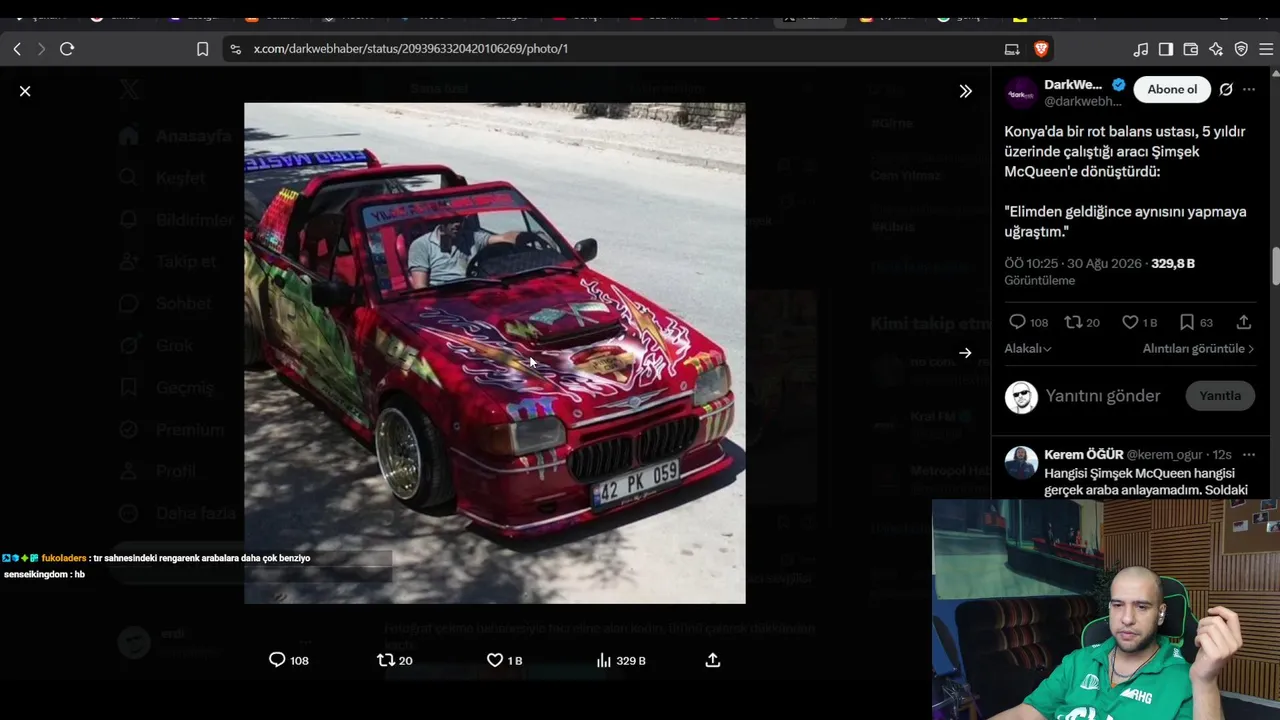1280x720 pixels.
Task: Like the post using the heart below the photo
Action: tap(494, 660)
